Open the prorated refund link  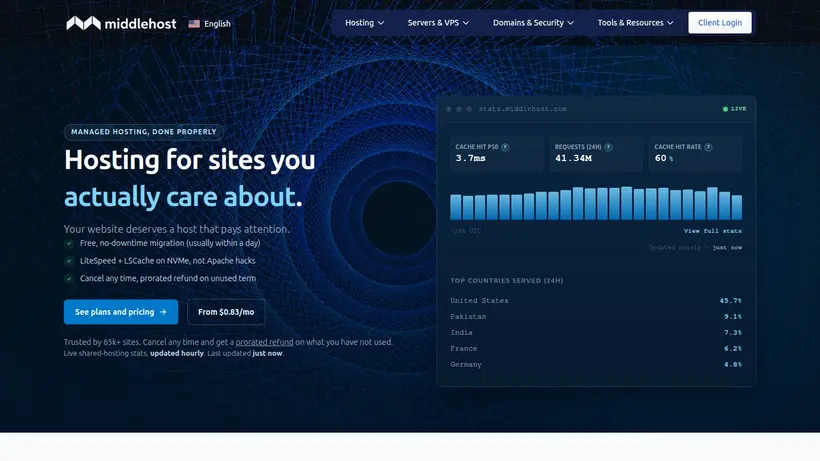click(264, 342)
